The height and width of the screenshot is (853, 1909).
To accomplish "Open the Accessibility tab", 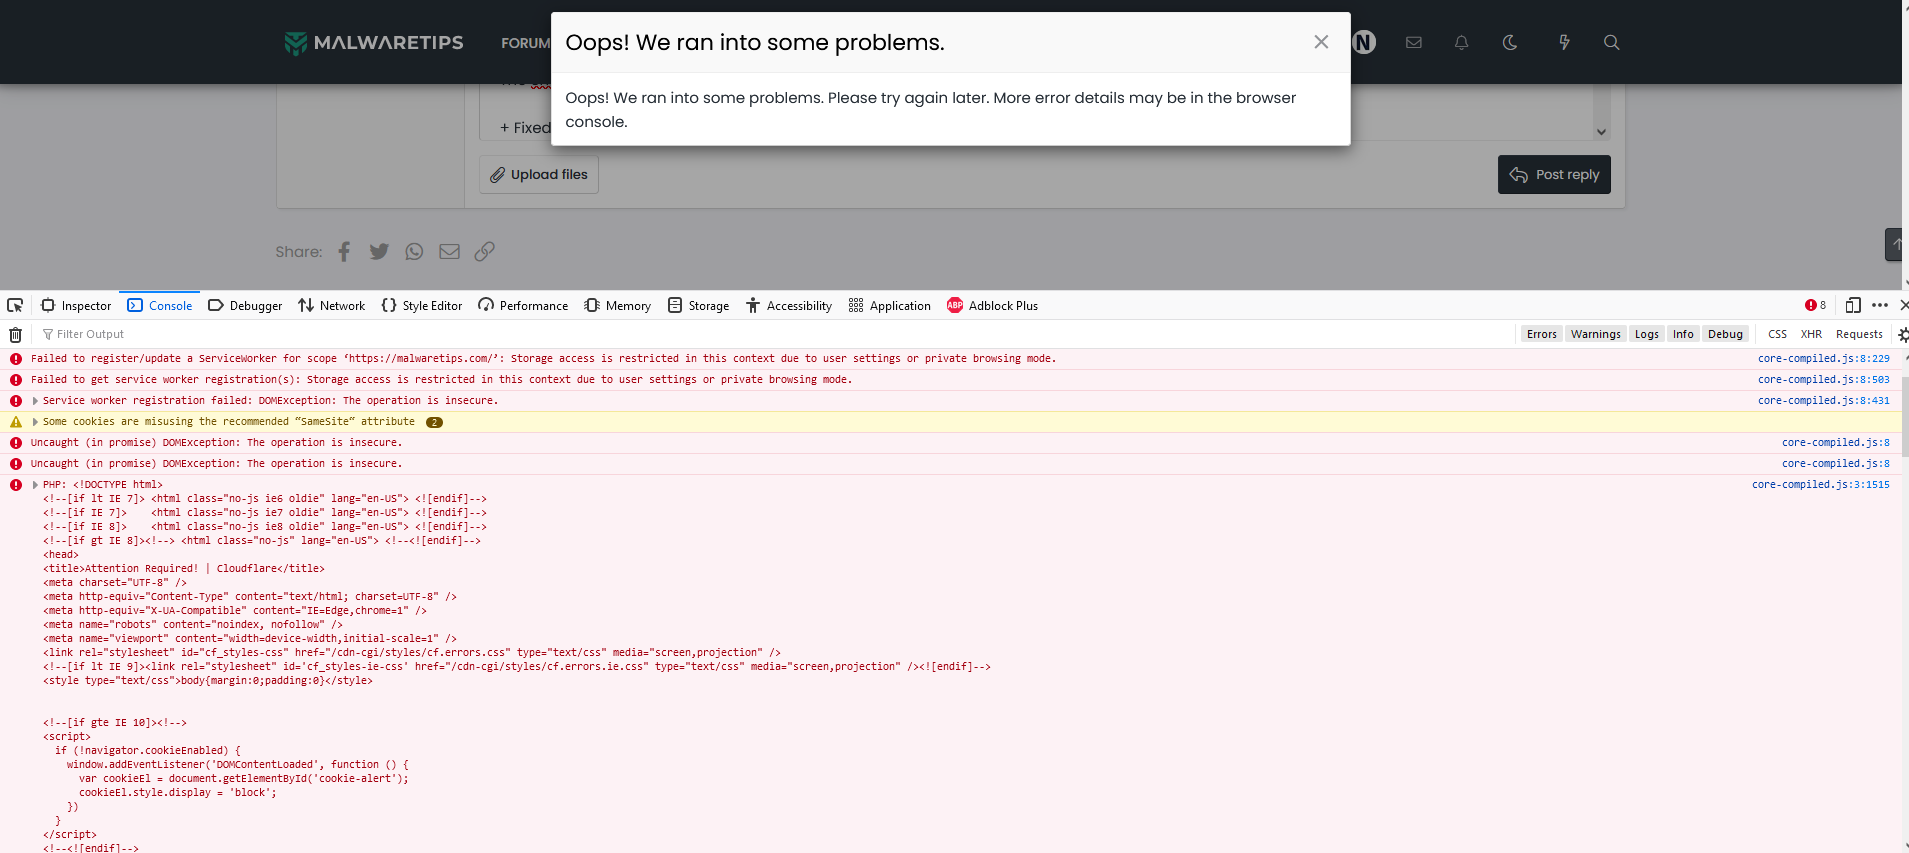I will [x=789, y=305].
